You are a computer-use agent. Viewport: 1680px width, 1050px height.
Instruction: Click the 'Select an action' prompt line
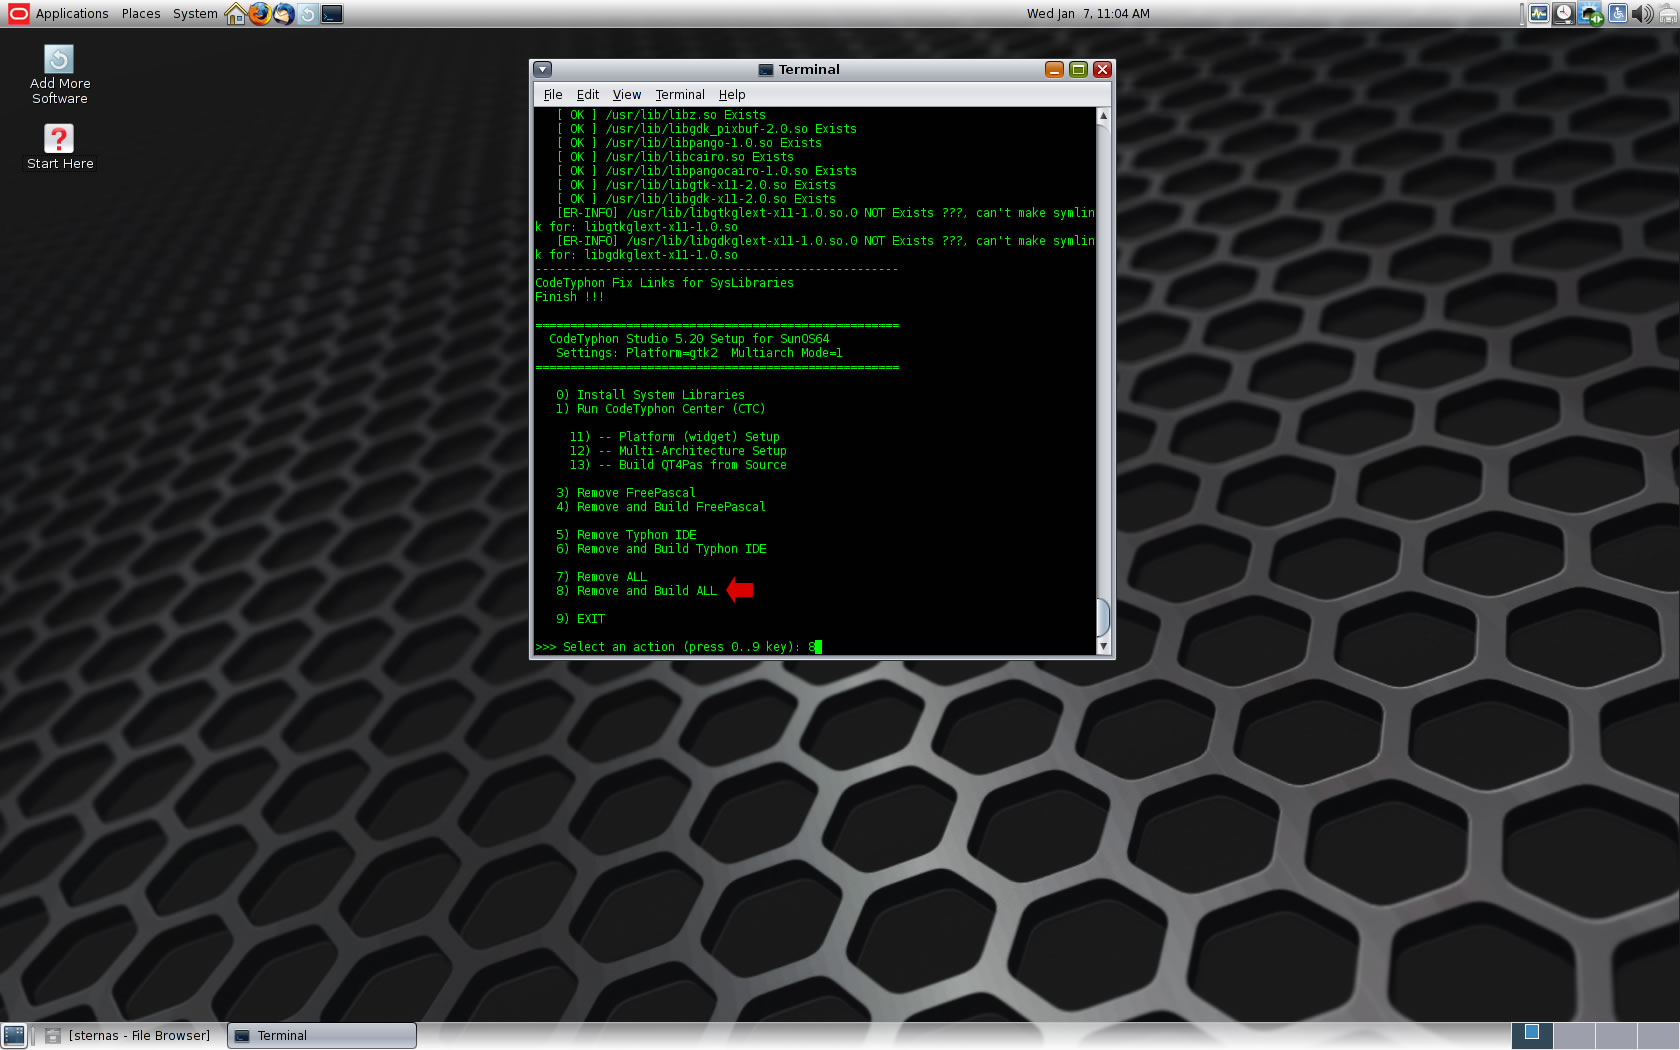coord(678,647)
